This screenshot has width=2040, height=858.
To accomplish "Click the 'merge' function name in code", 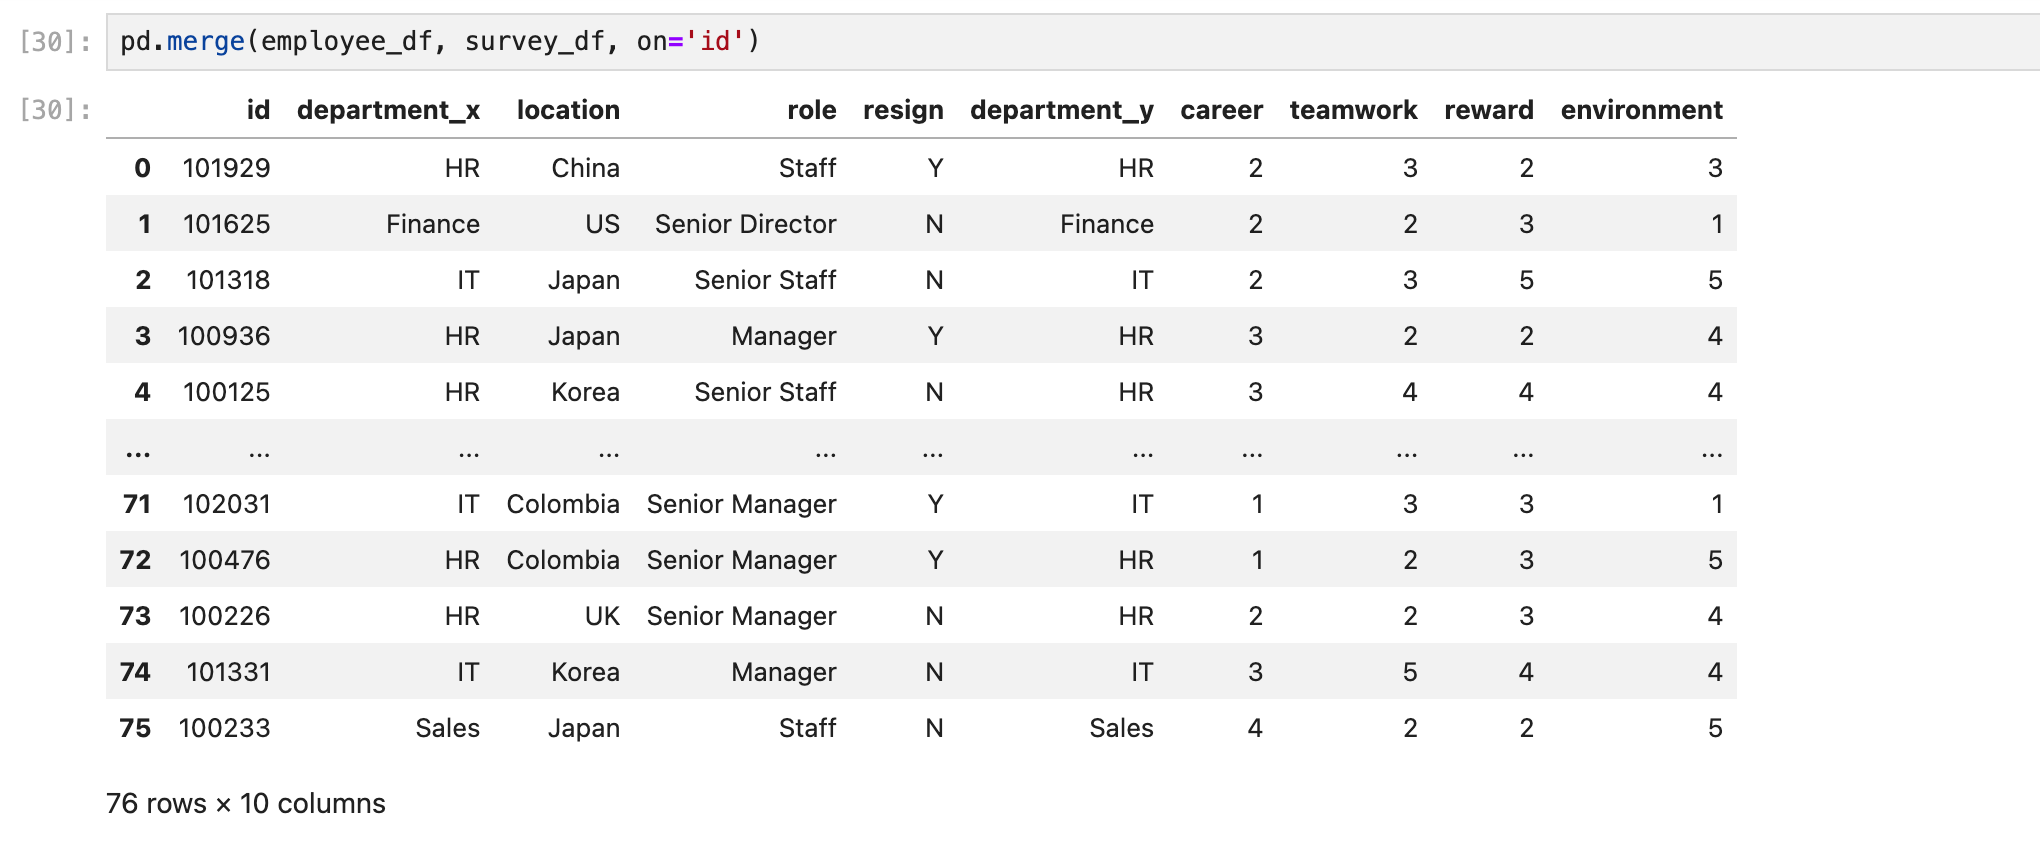I will point(205,42).
